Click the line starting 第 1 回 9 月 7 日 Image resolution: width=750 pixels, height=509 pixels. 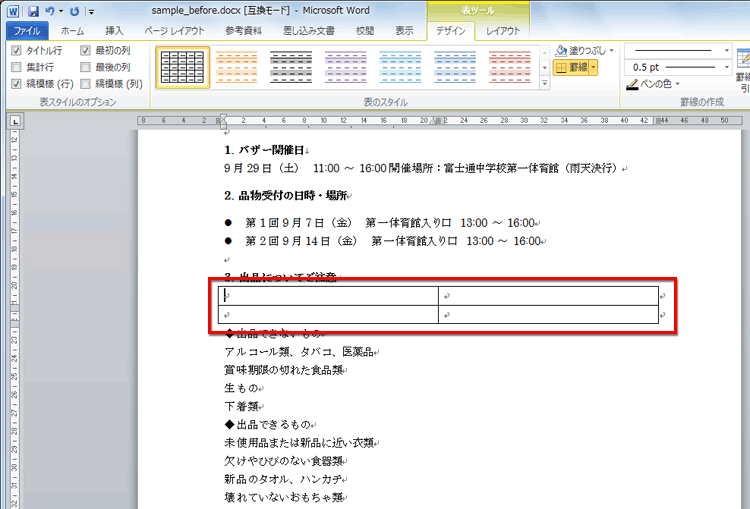(390, 223)
